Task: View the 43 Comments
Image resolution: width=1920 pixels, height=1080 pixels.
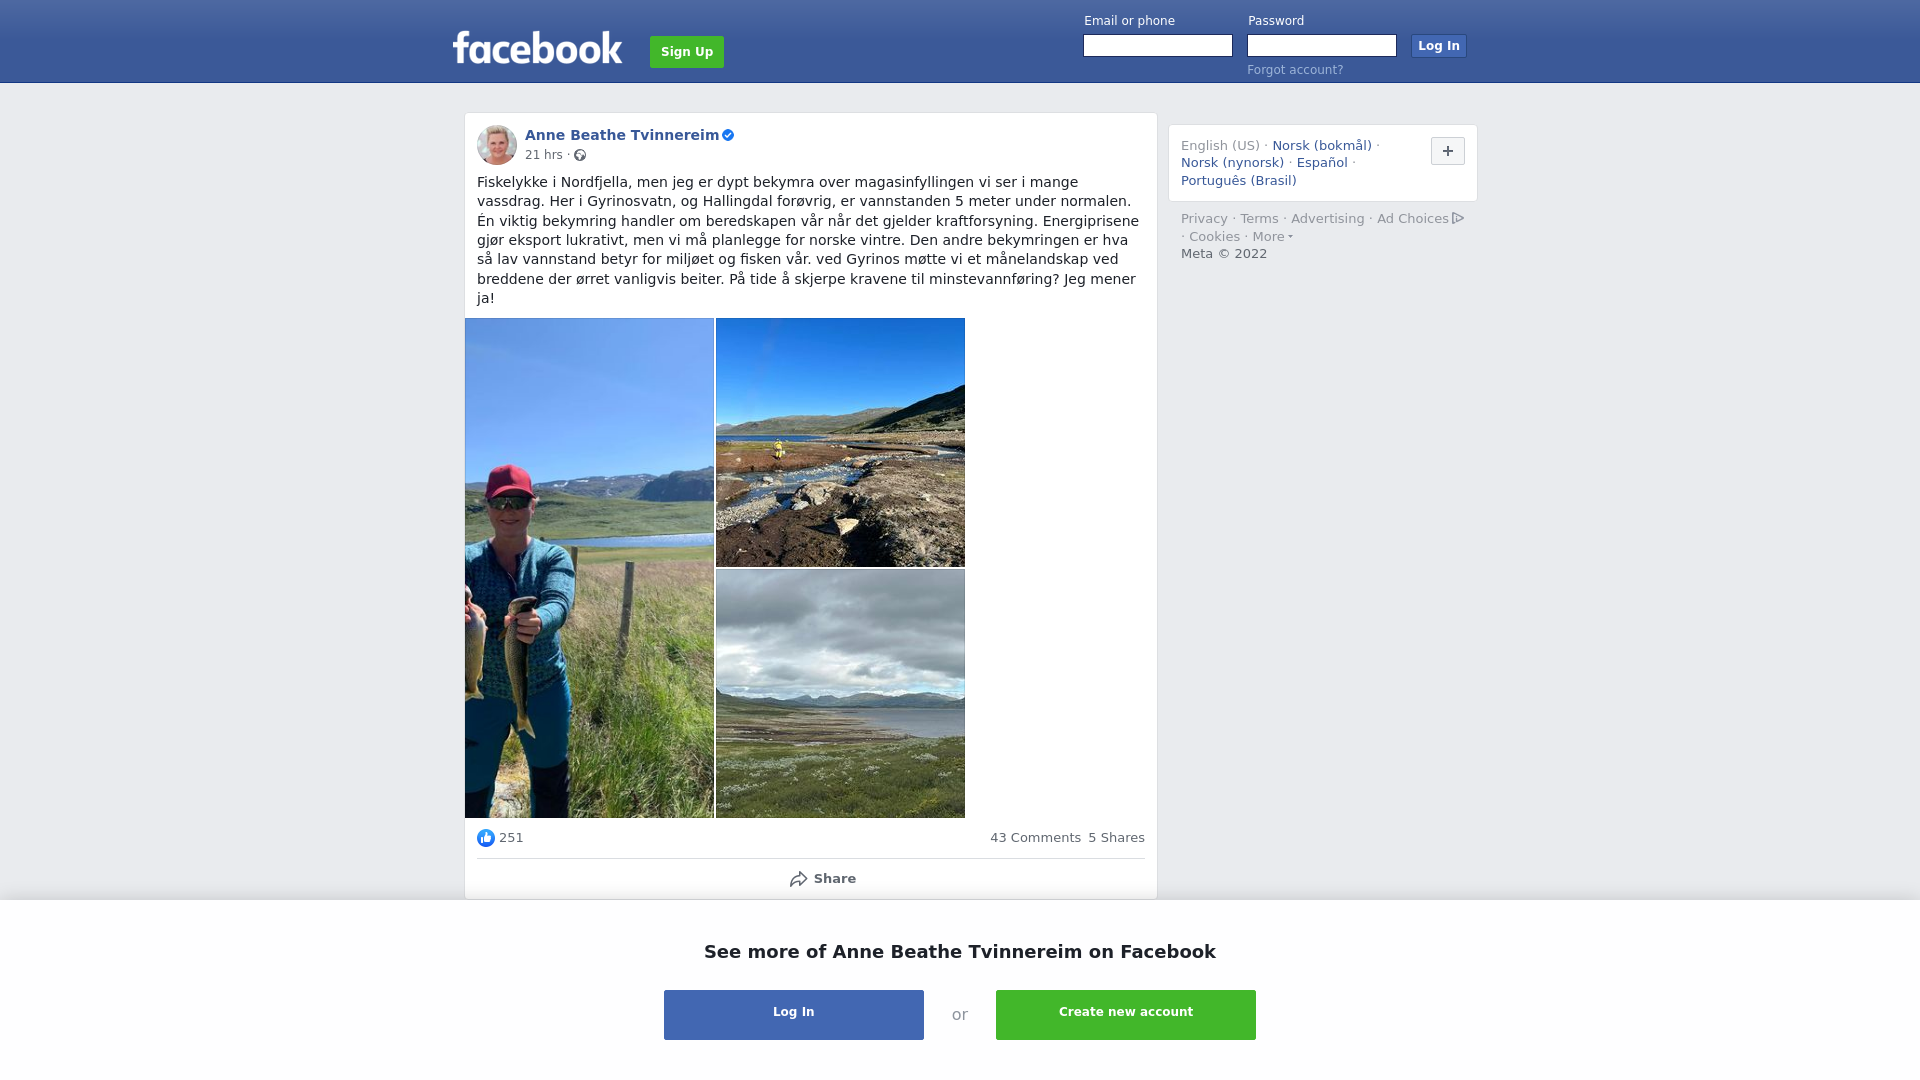Action: tap(1035, 838)
